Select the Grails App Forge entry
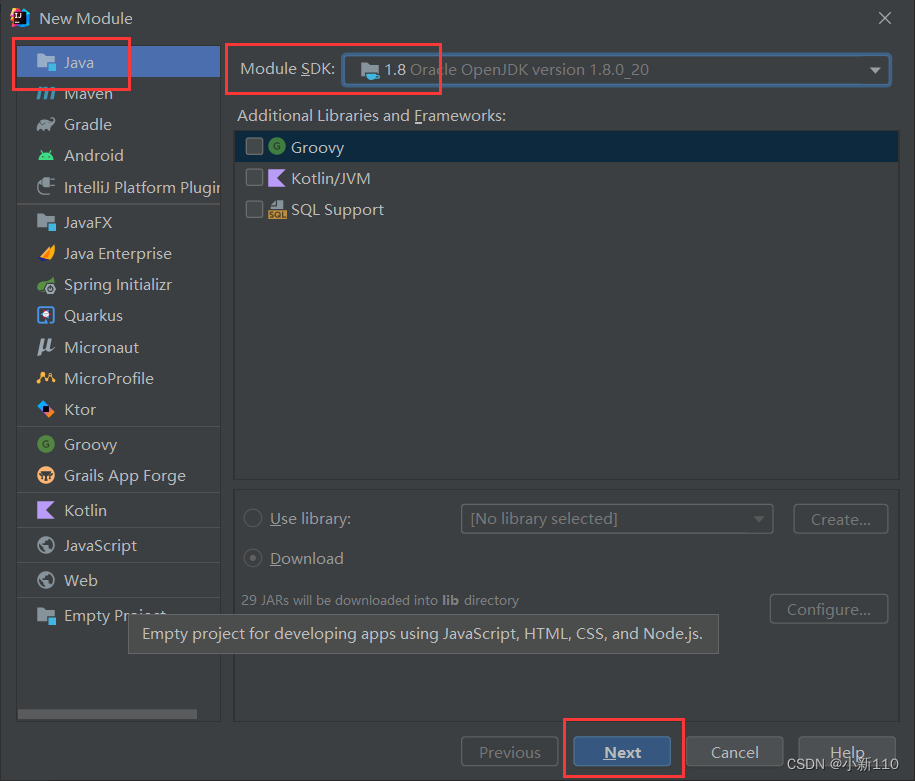 [x=118, y=476]
